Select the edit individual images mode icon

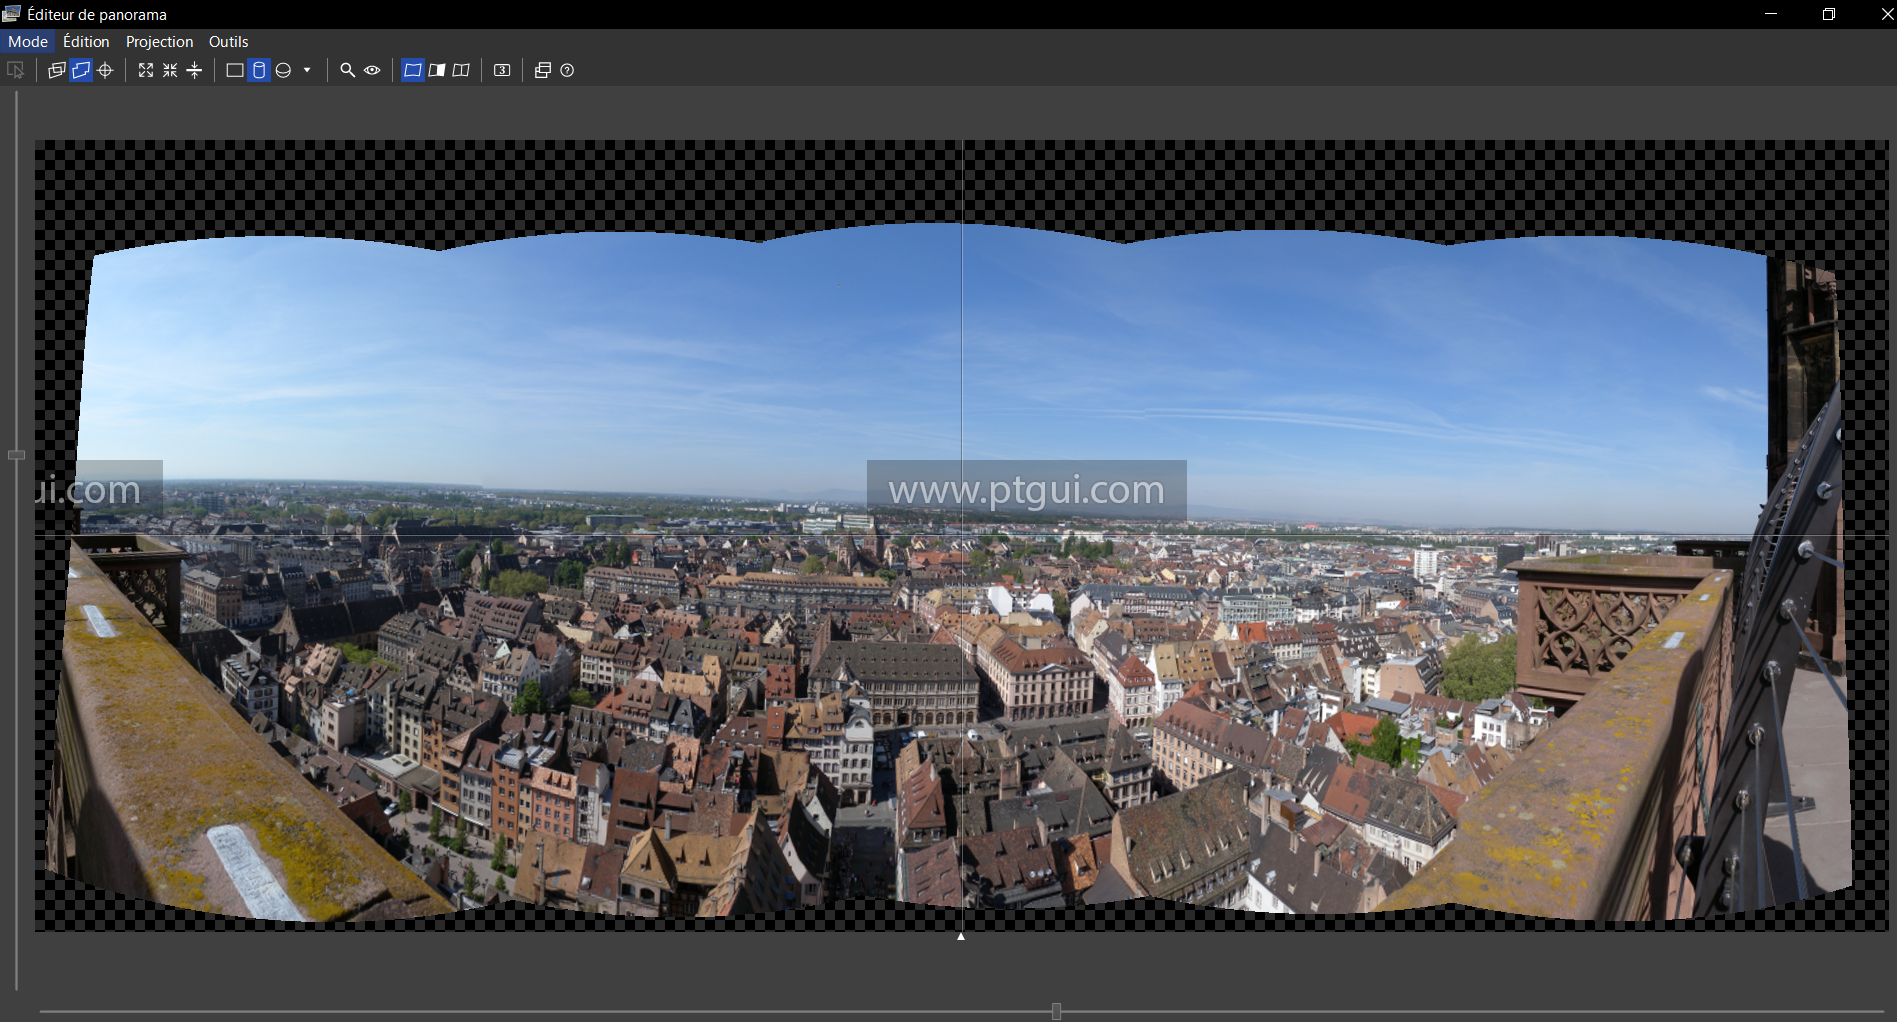point(57,70)
